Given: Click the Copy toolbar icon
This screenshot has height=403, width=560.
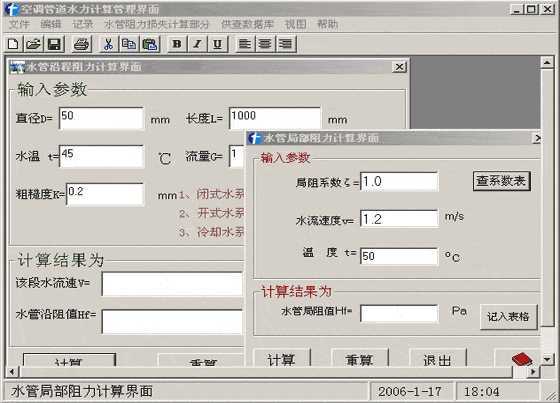Looking at the screenshot, I should coord(129,44).
